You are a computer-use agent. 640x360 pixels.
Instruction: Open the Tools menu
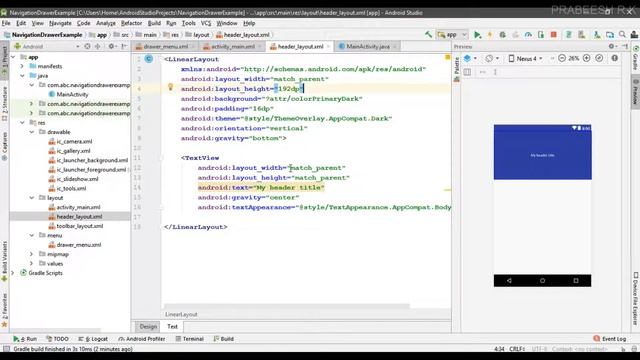tap(188, 23)
